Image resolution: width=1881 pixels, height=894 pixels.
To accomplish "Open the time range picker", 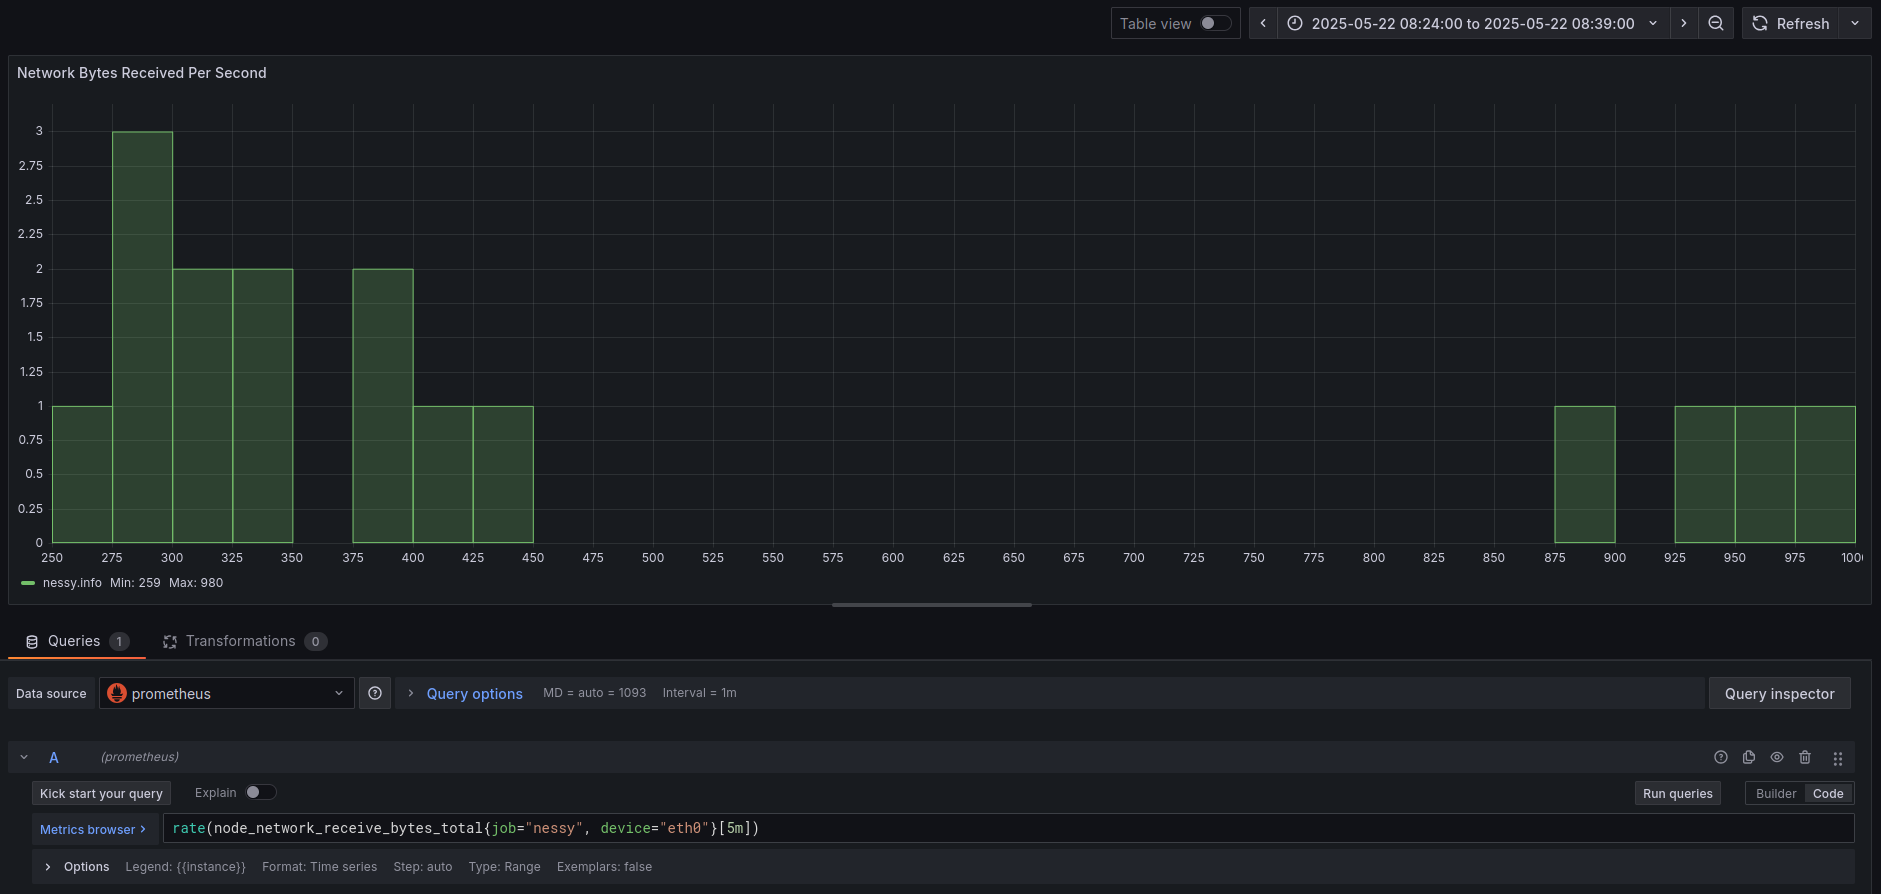I will [x=1473, y=23].
